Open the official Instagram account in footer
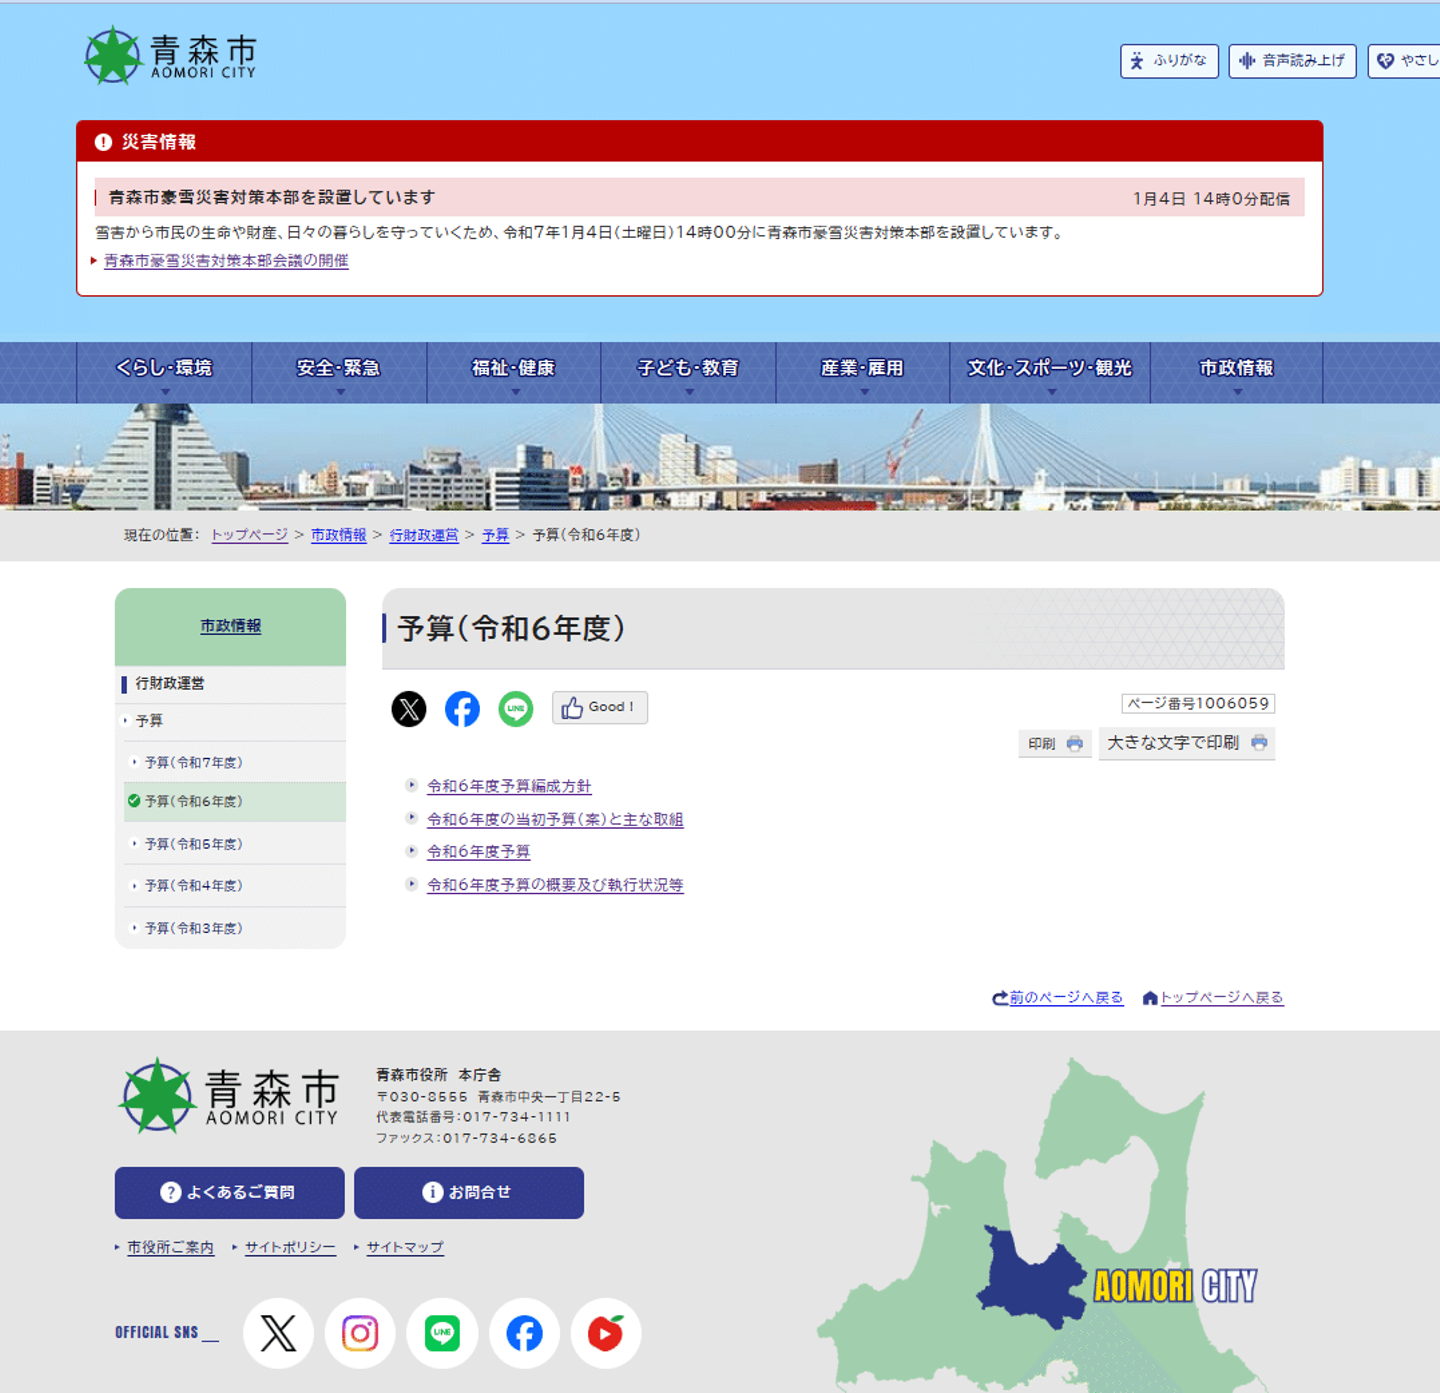This screenshot has width=1440, height=1393. [360, 1333]
